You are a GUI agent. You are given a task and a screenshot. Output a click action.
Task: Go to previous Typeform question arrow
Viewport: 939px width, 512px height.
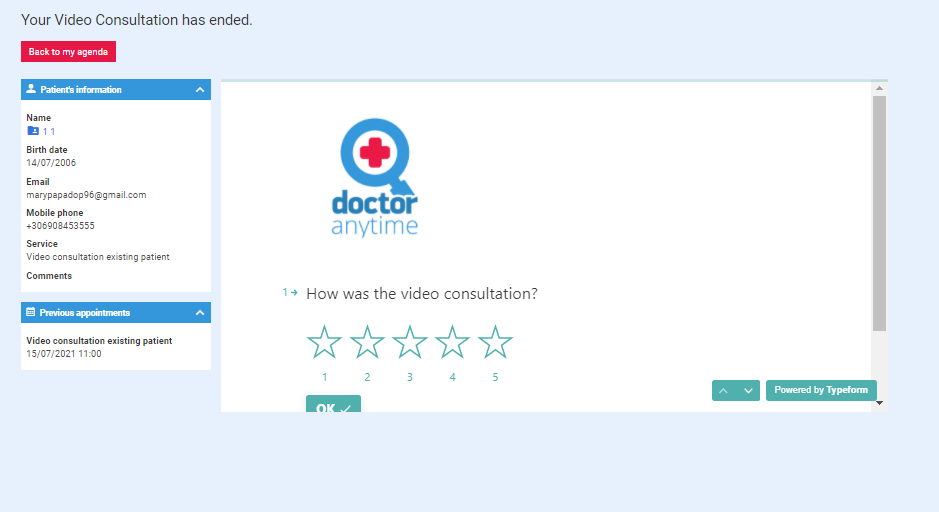[x=723, y=390]
